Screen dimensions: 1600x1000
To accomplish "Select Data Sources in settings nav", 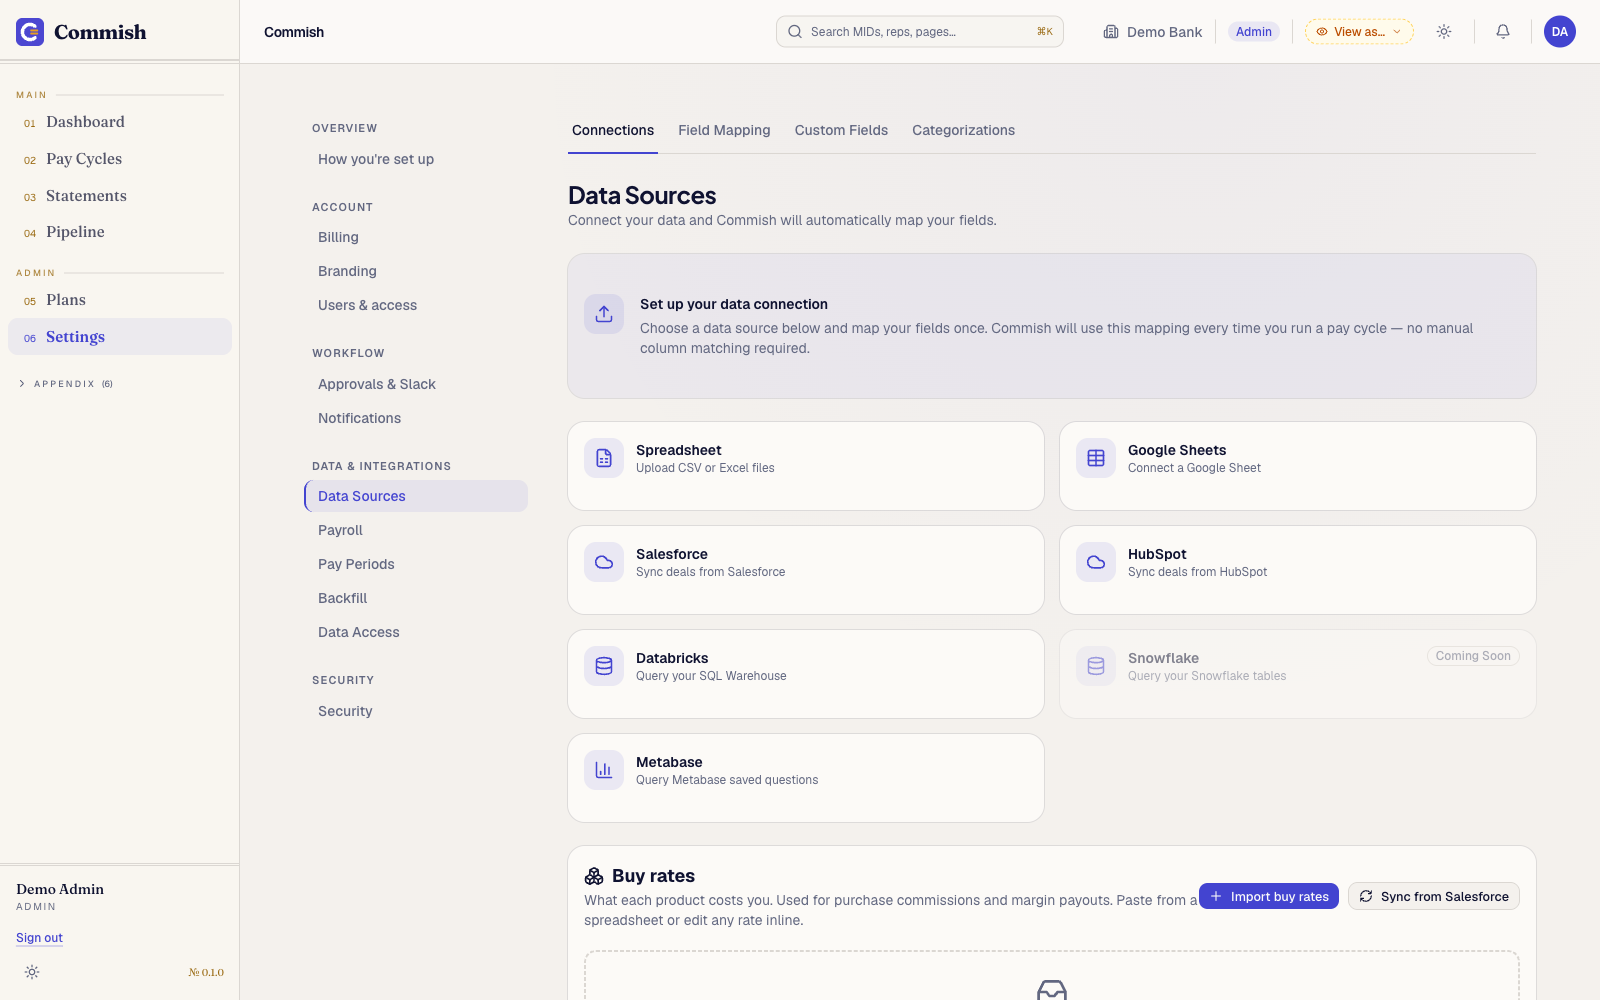I will coord(416,496).
